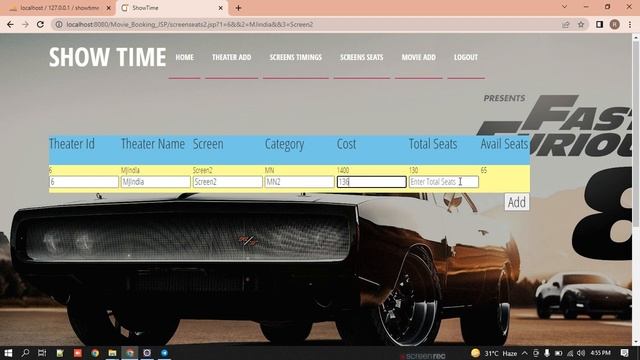Click the LOGOUT link
640x360 pixels.
coord(466,57)
